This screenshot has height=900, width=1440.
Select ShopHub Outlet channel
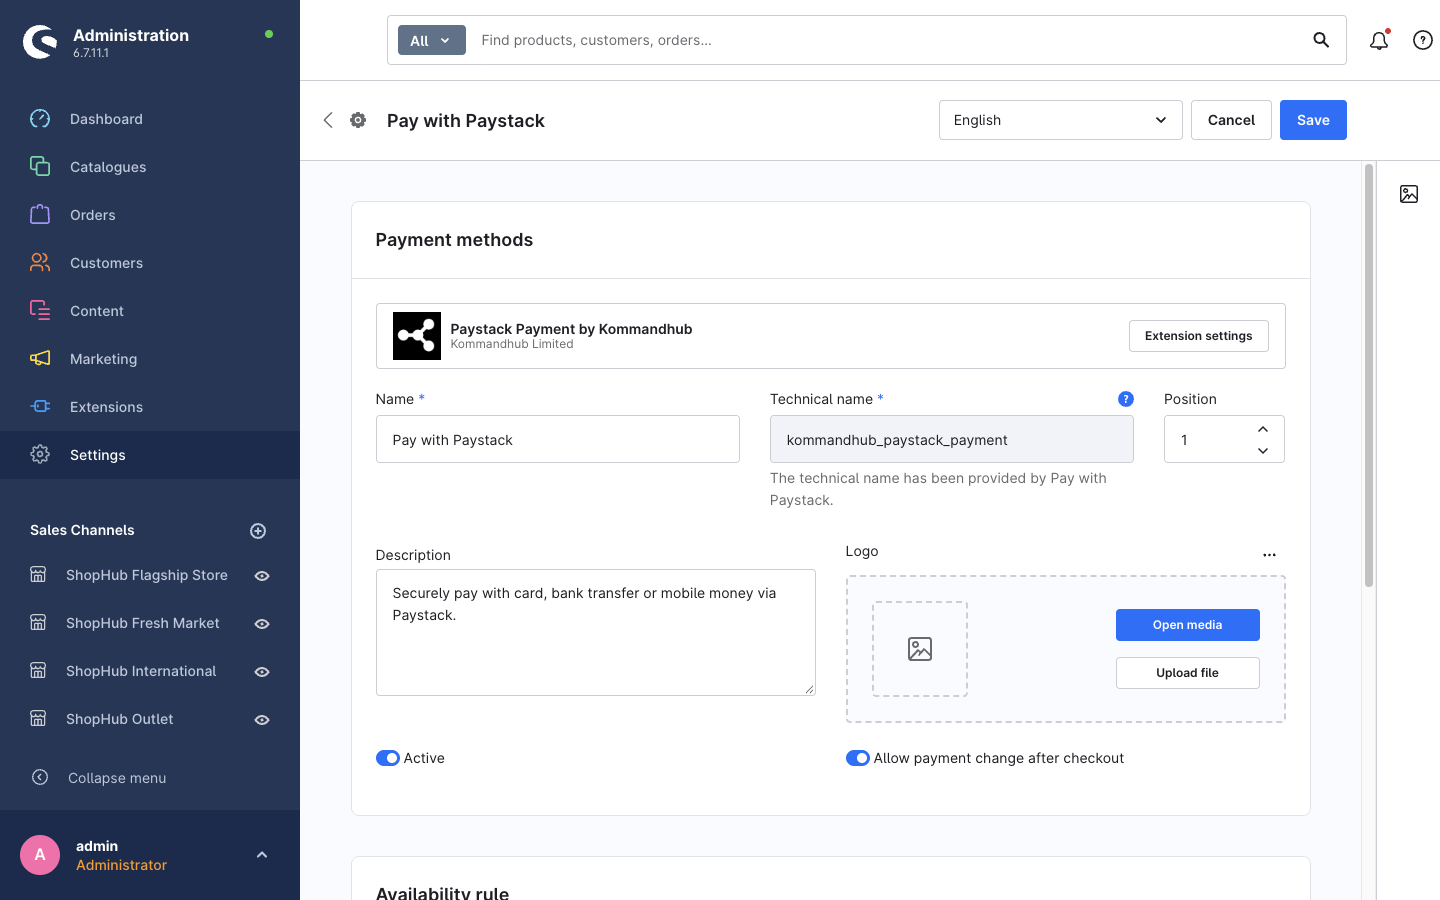pos(120,719)
